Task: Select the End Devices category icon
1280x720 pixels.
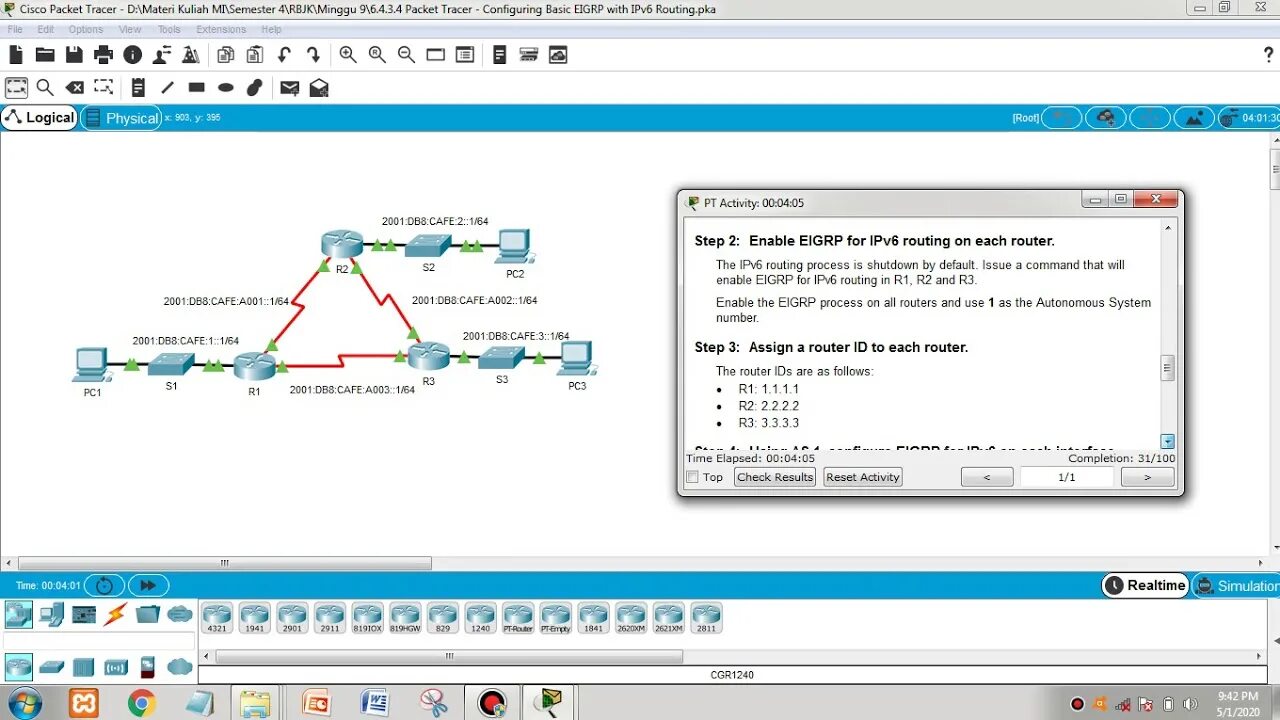Action: point(51,614)
